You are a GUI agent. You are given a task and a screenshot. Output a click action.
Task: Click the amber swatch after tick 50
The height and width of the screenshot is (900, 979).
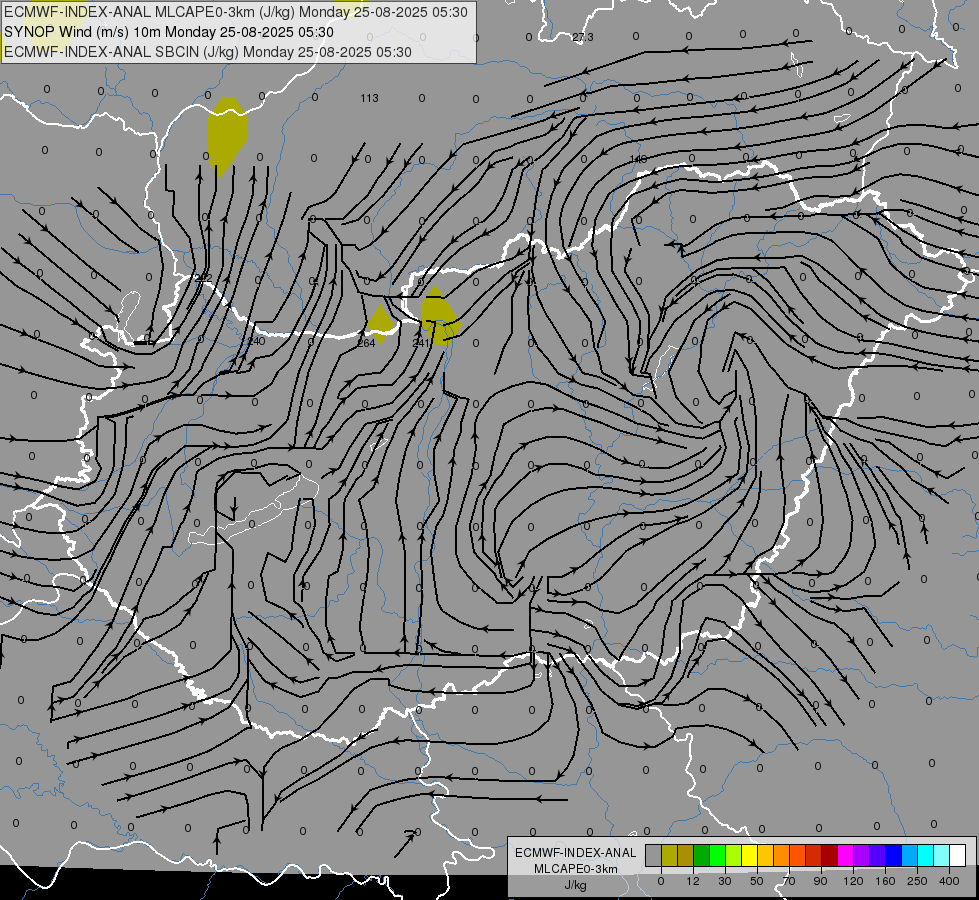(x=765, y=855)
